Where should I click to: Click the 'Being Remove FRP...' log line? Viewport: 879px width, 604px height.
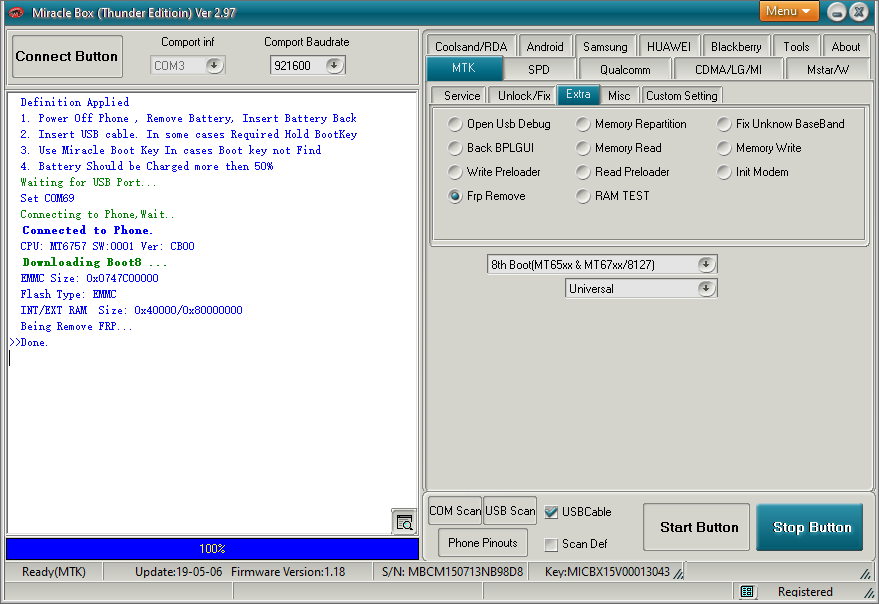(76, 326)
